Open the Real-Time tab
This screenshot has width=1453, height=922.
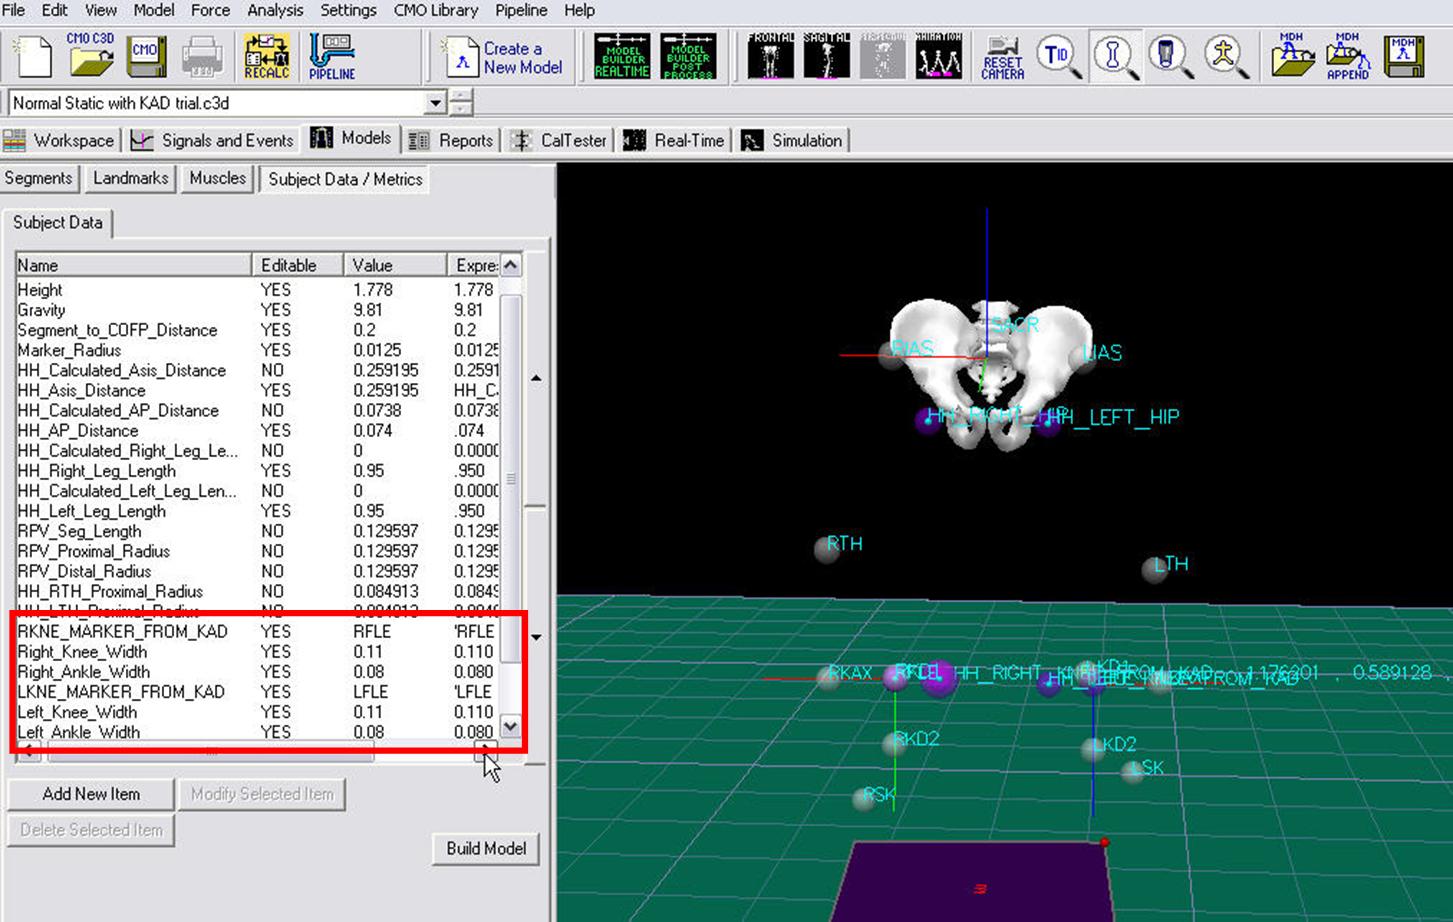(x=675, y=140)
